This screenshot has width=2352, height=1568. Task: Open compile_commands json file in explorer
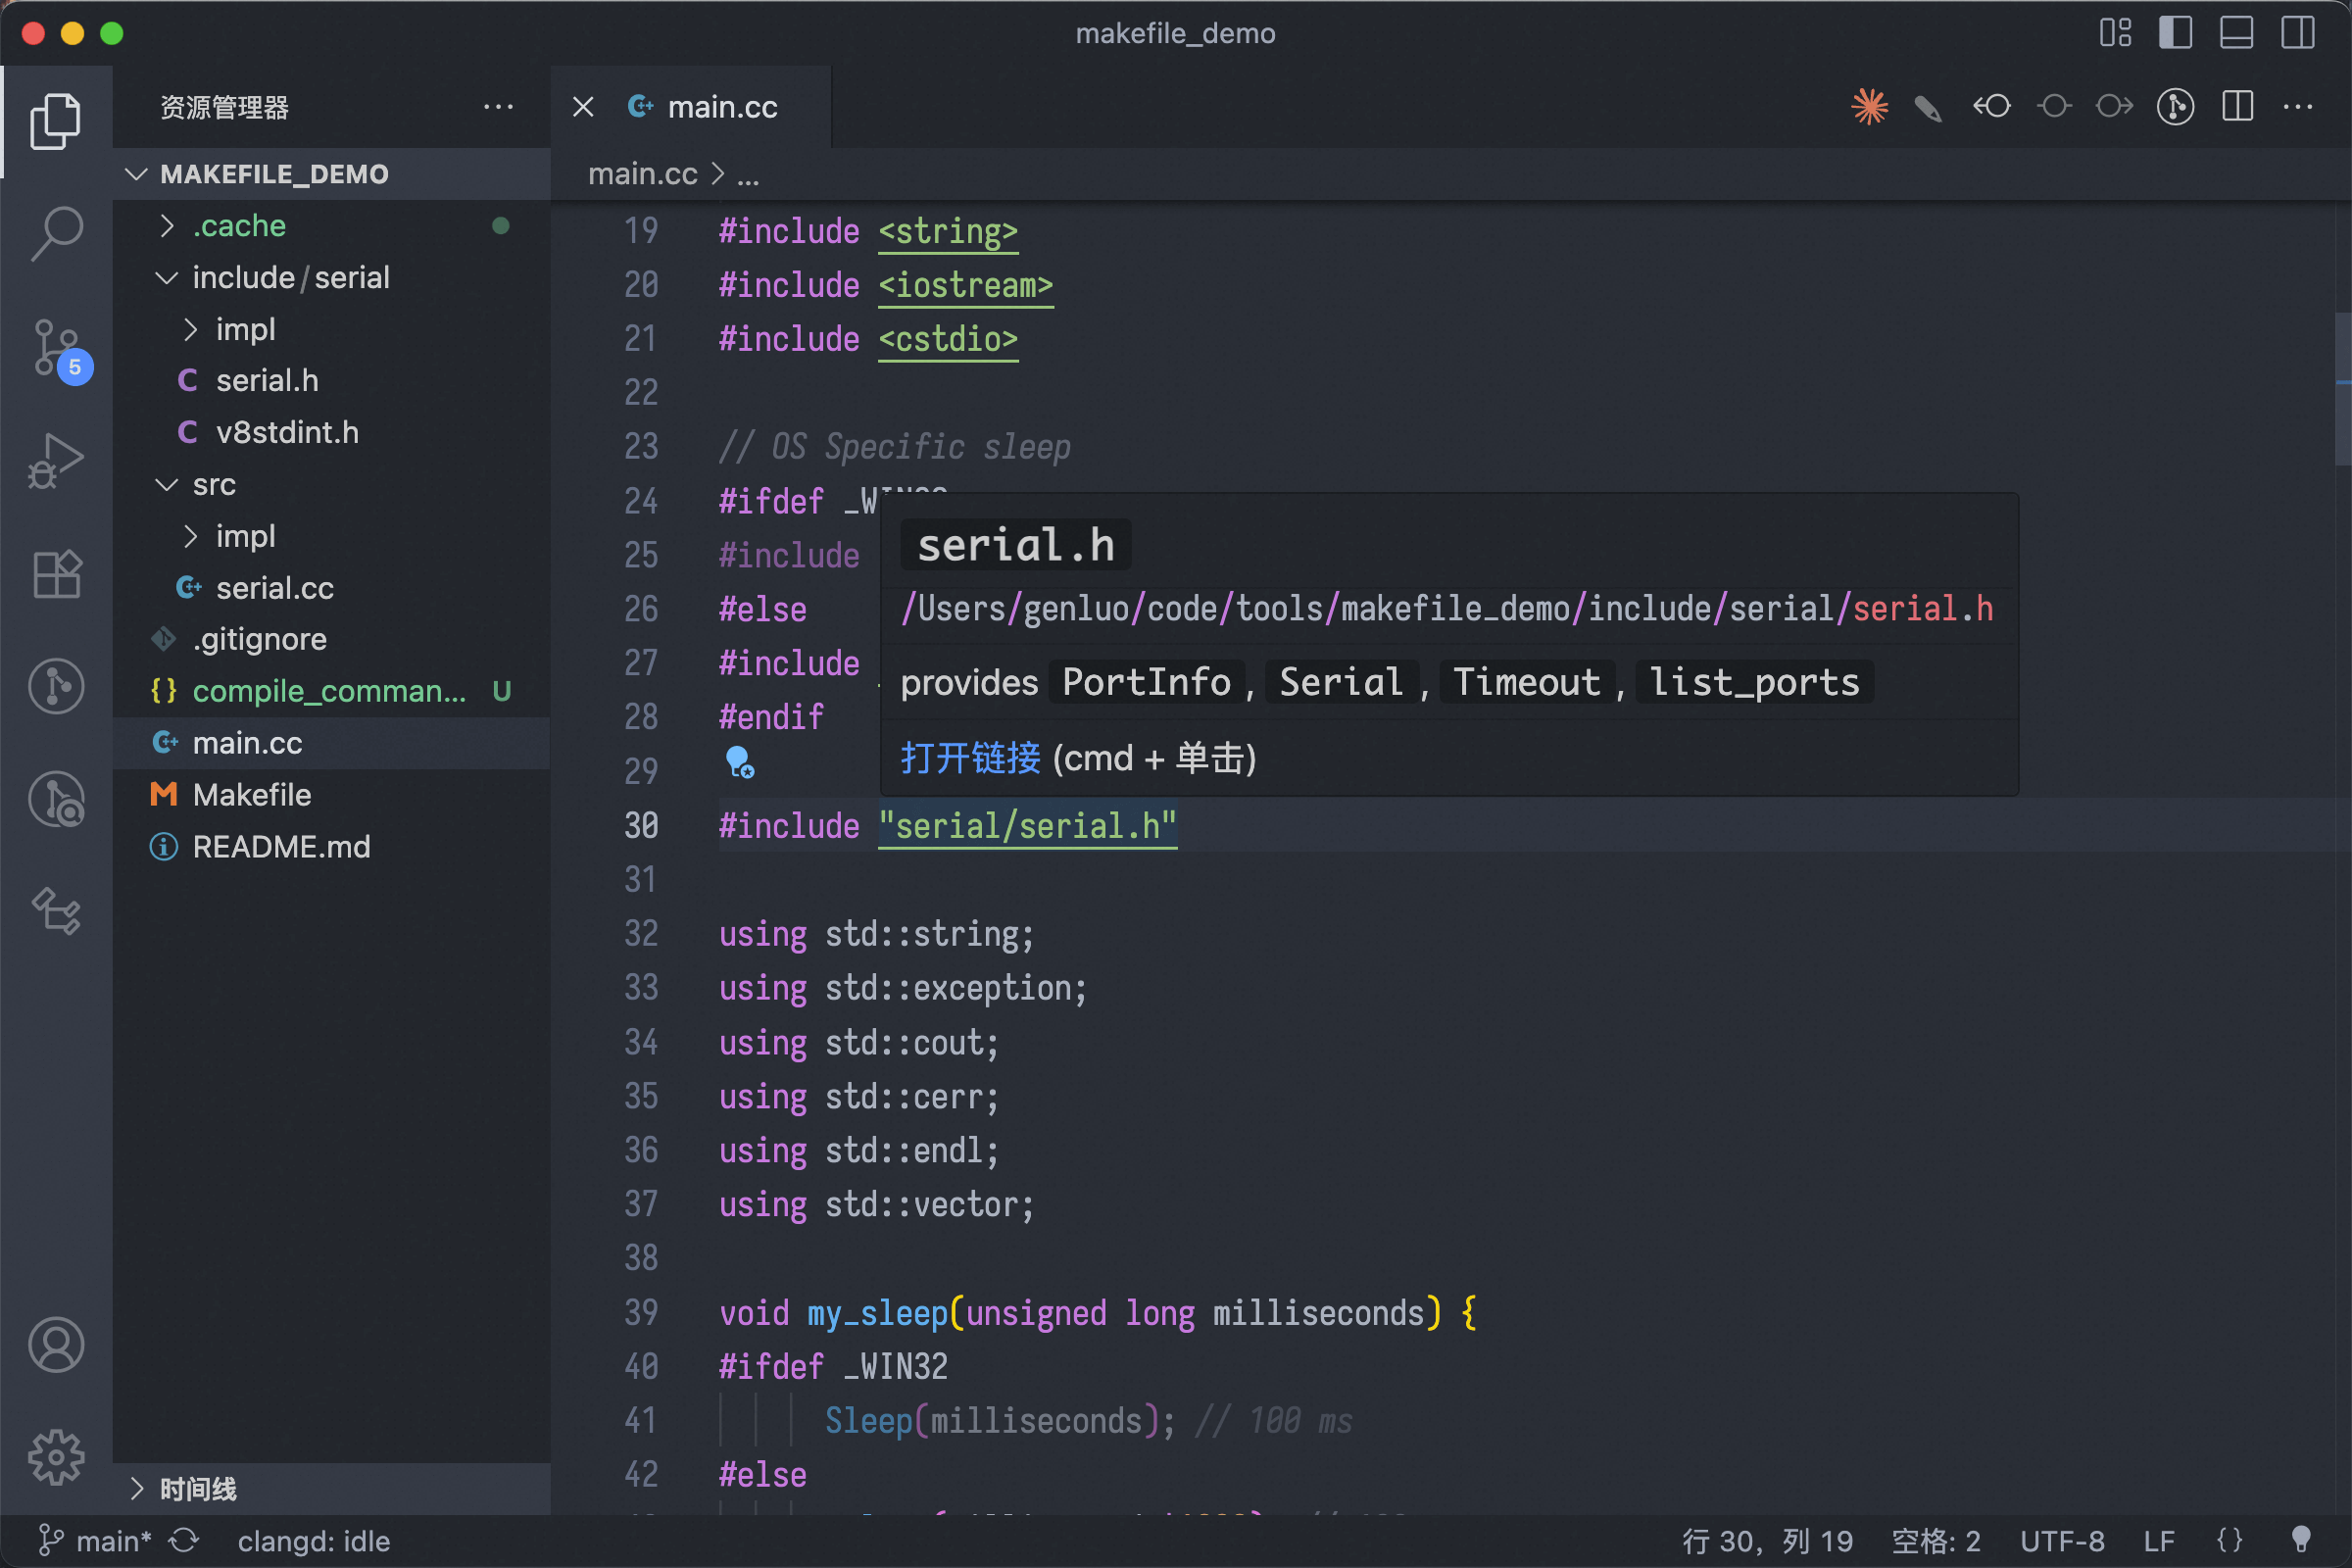pos(331,692)
